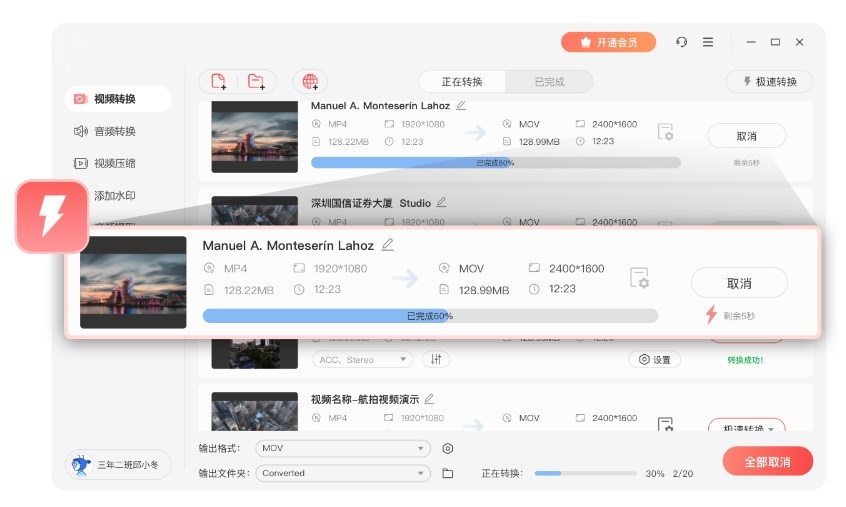Click the 全部取消 button
846x507 pixels.
tap(767, 462)
